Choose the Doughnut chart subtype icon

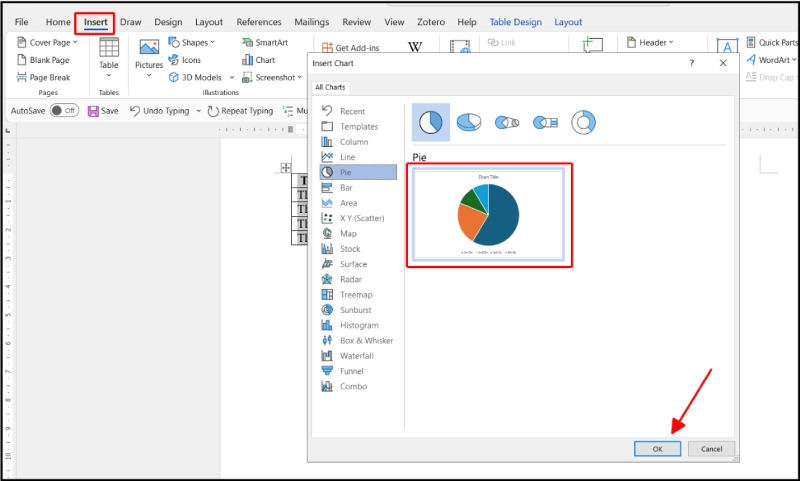[x=583, y=122]
